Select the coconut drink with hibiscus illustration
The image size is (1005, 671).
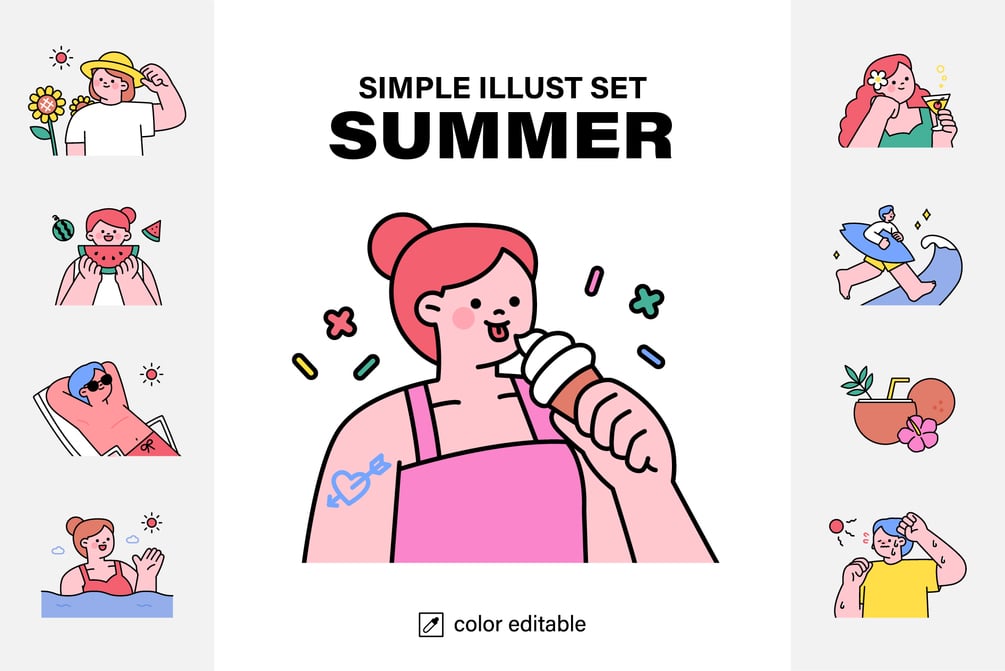click(x=899, y=408)
